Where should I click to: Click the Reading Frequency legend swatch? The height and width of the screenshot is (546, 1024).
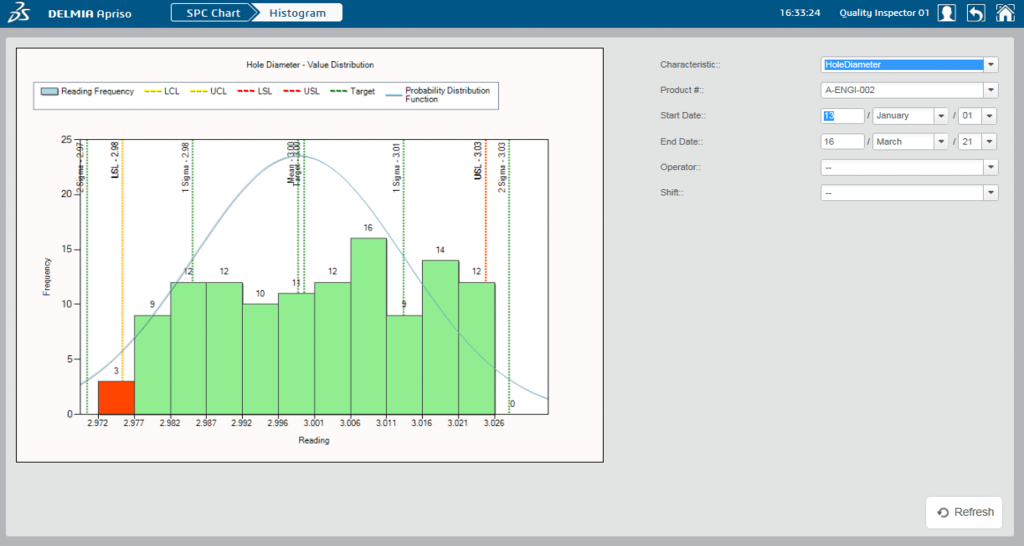[x=49, y=91]
